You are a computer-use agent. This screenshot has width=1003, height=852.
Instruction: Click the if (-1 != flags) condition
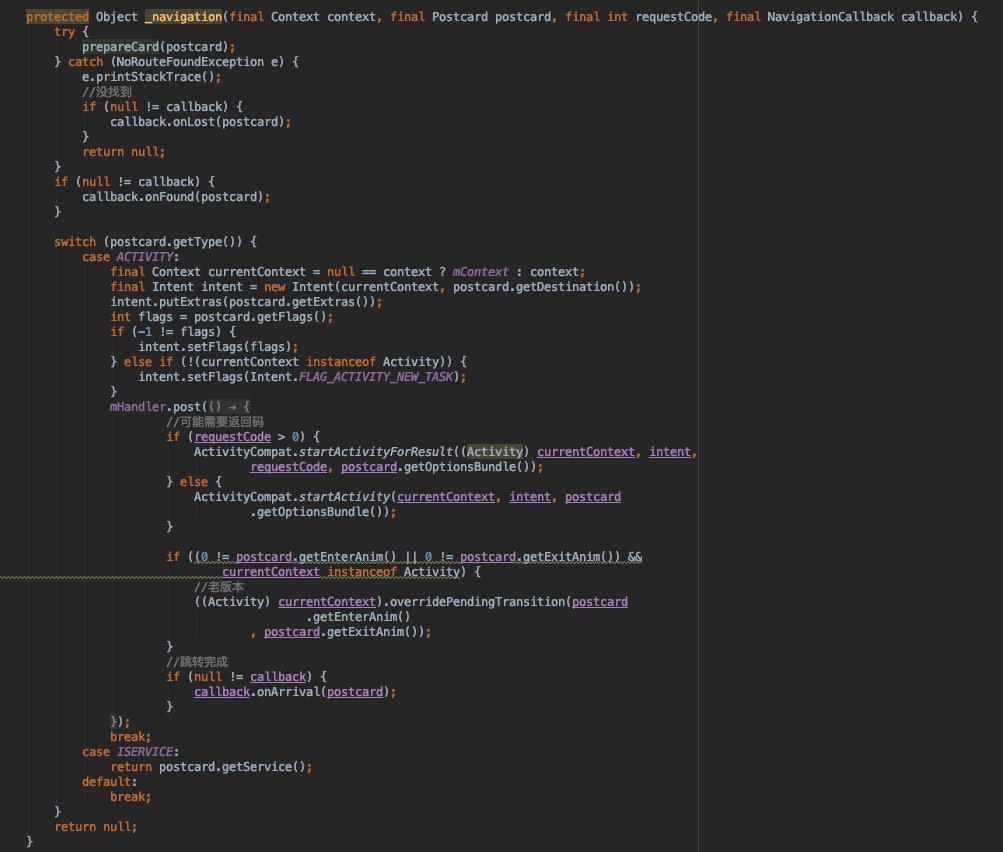pos(173,331)
